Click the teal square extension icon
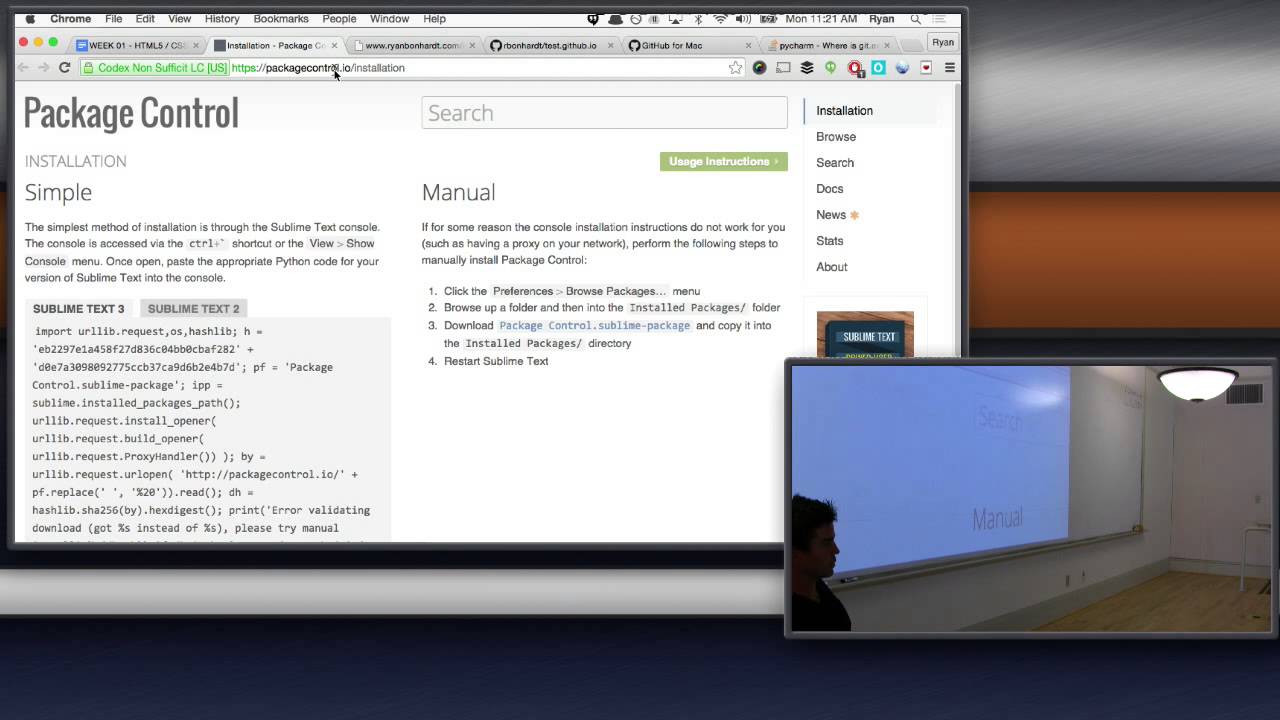 (x=878, y=68)
